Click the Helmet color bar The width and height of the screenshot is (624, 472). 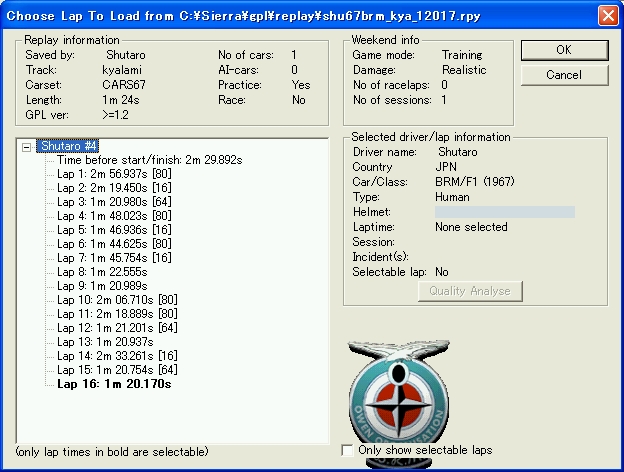click(x=505, y=212)
